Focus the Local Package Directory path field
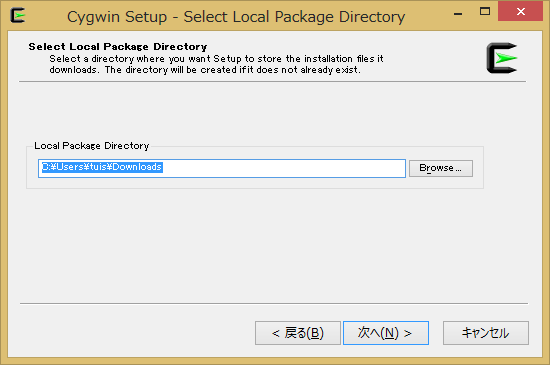 coord(222,168)
